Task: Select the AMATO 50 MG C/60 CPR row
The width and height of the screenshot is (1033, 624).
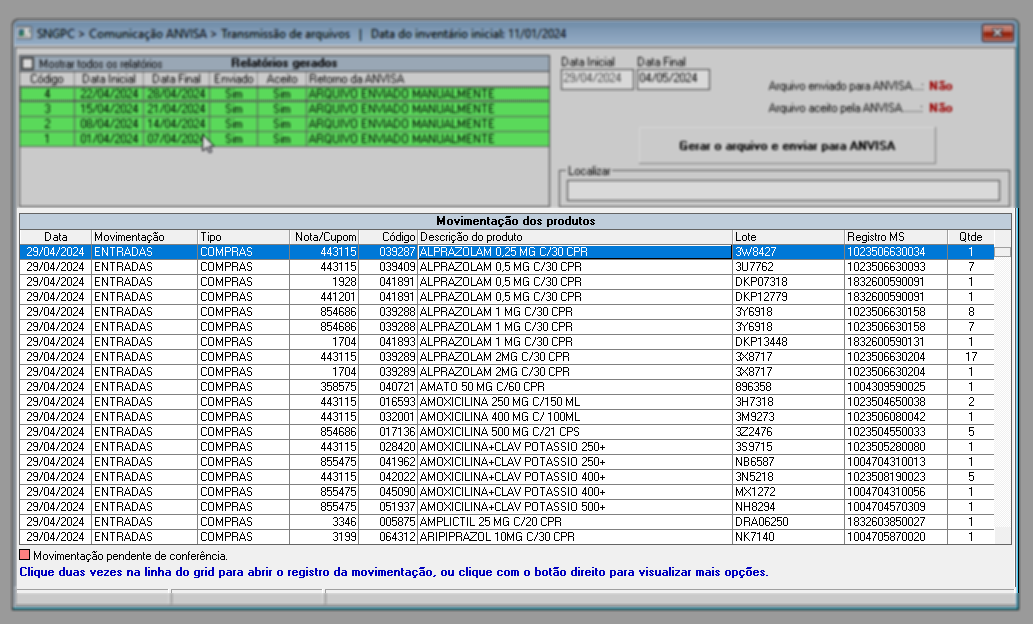Action: 574,386
